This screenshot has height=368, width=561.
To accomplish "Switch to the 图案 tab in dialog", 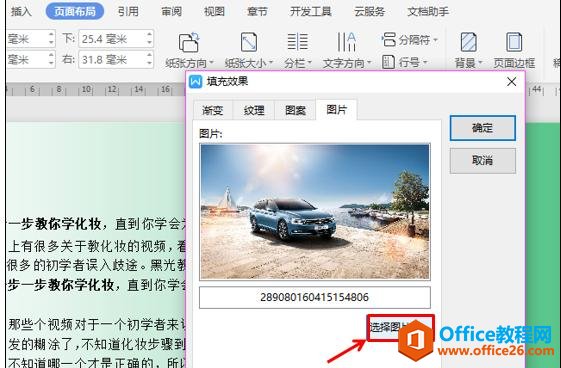I will [295, 110].
